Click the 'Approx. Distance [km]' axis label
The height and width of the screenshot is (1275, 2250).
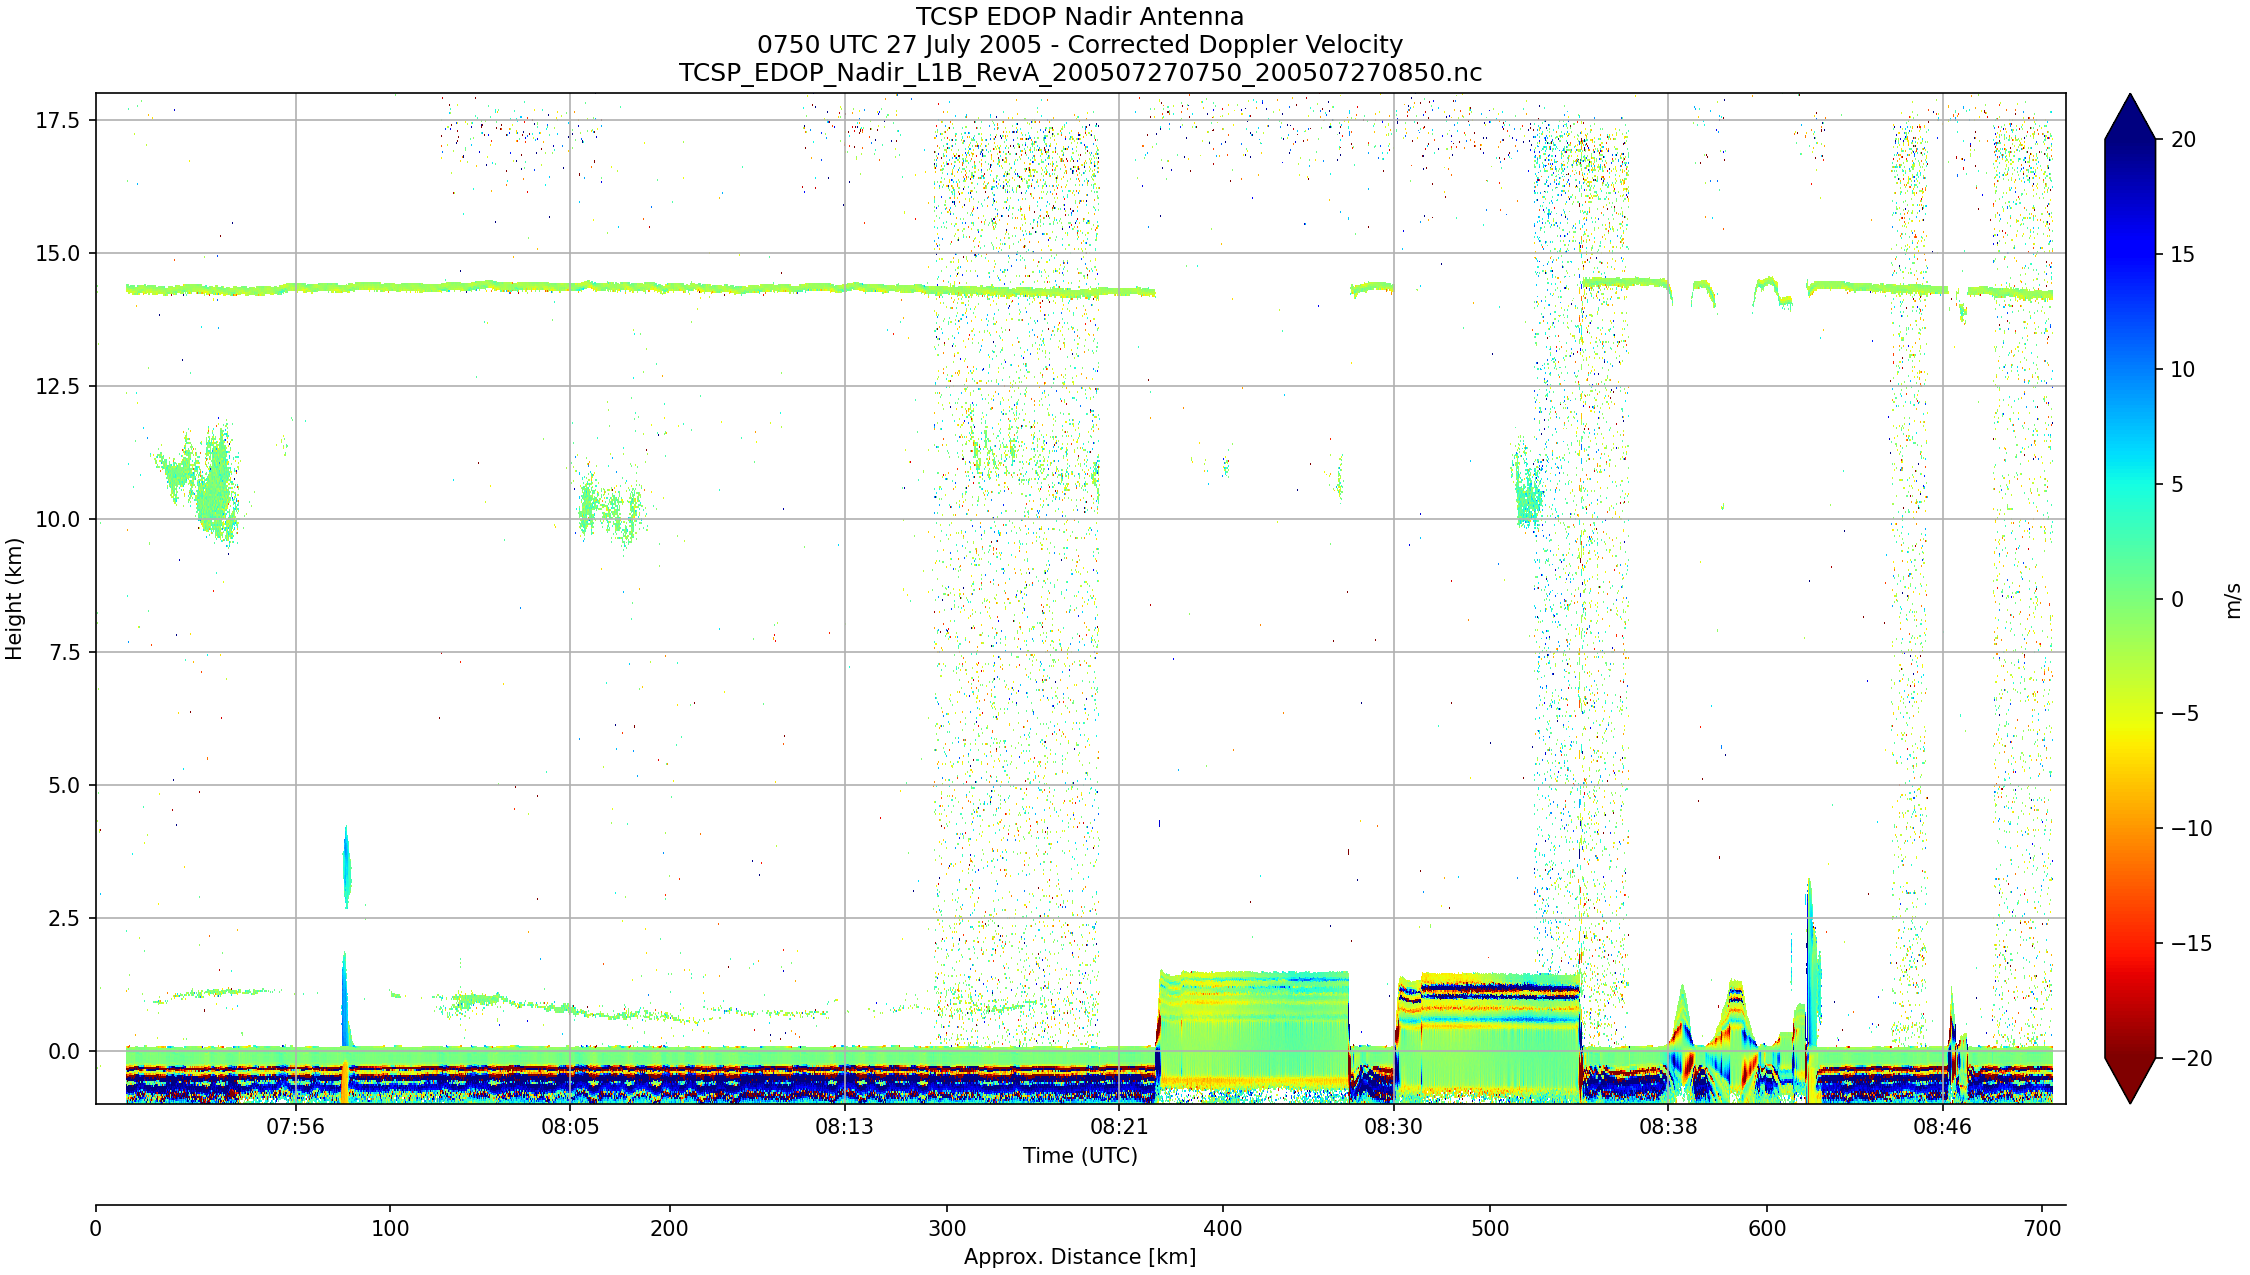1080,1257
